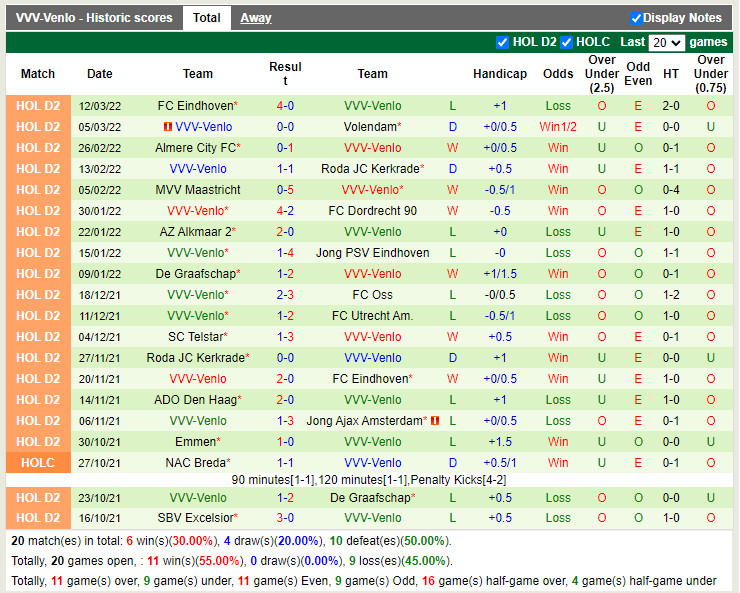Open Almere City FC team link

195,148
